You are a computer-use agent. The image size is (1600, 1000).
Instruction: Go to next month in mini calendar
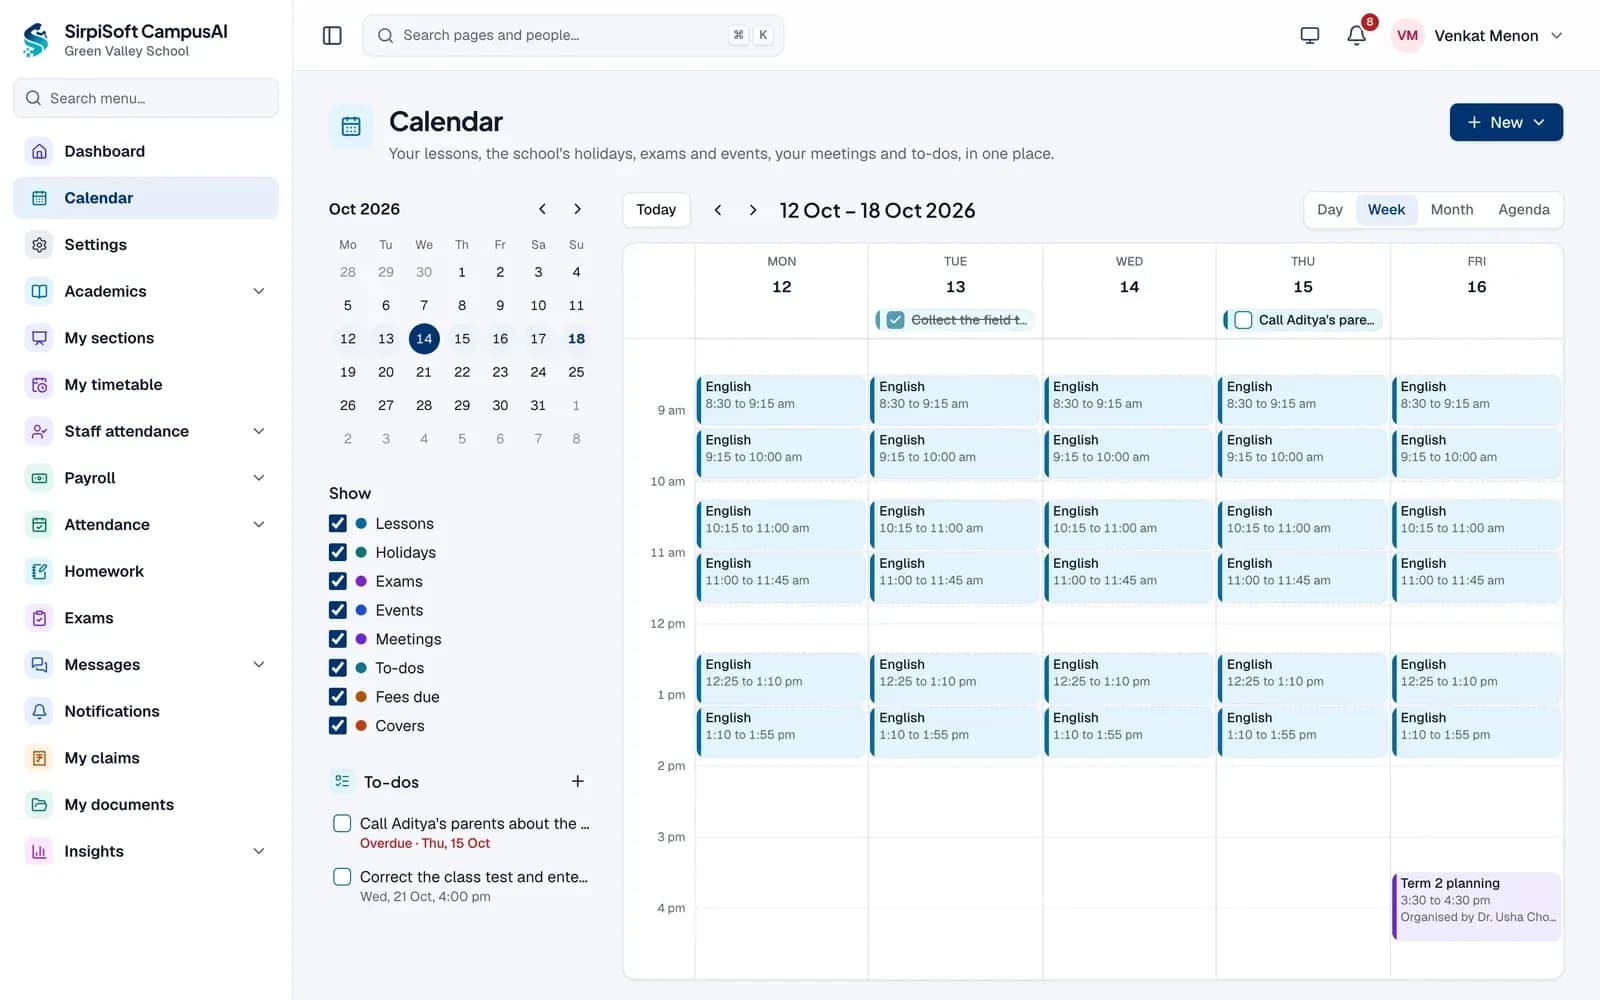[x=577, y=209]
